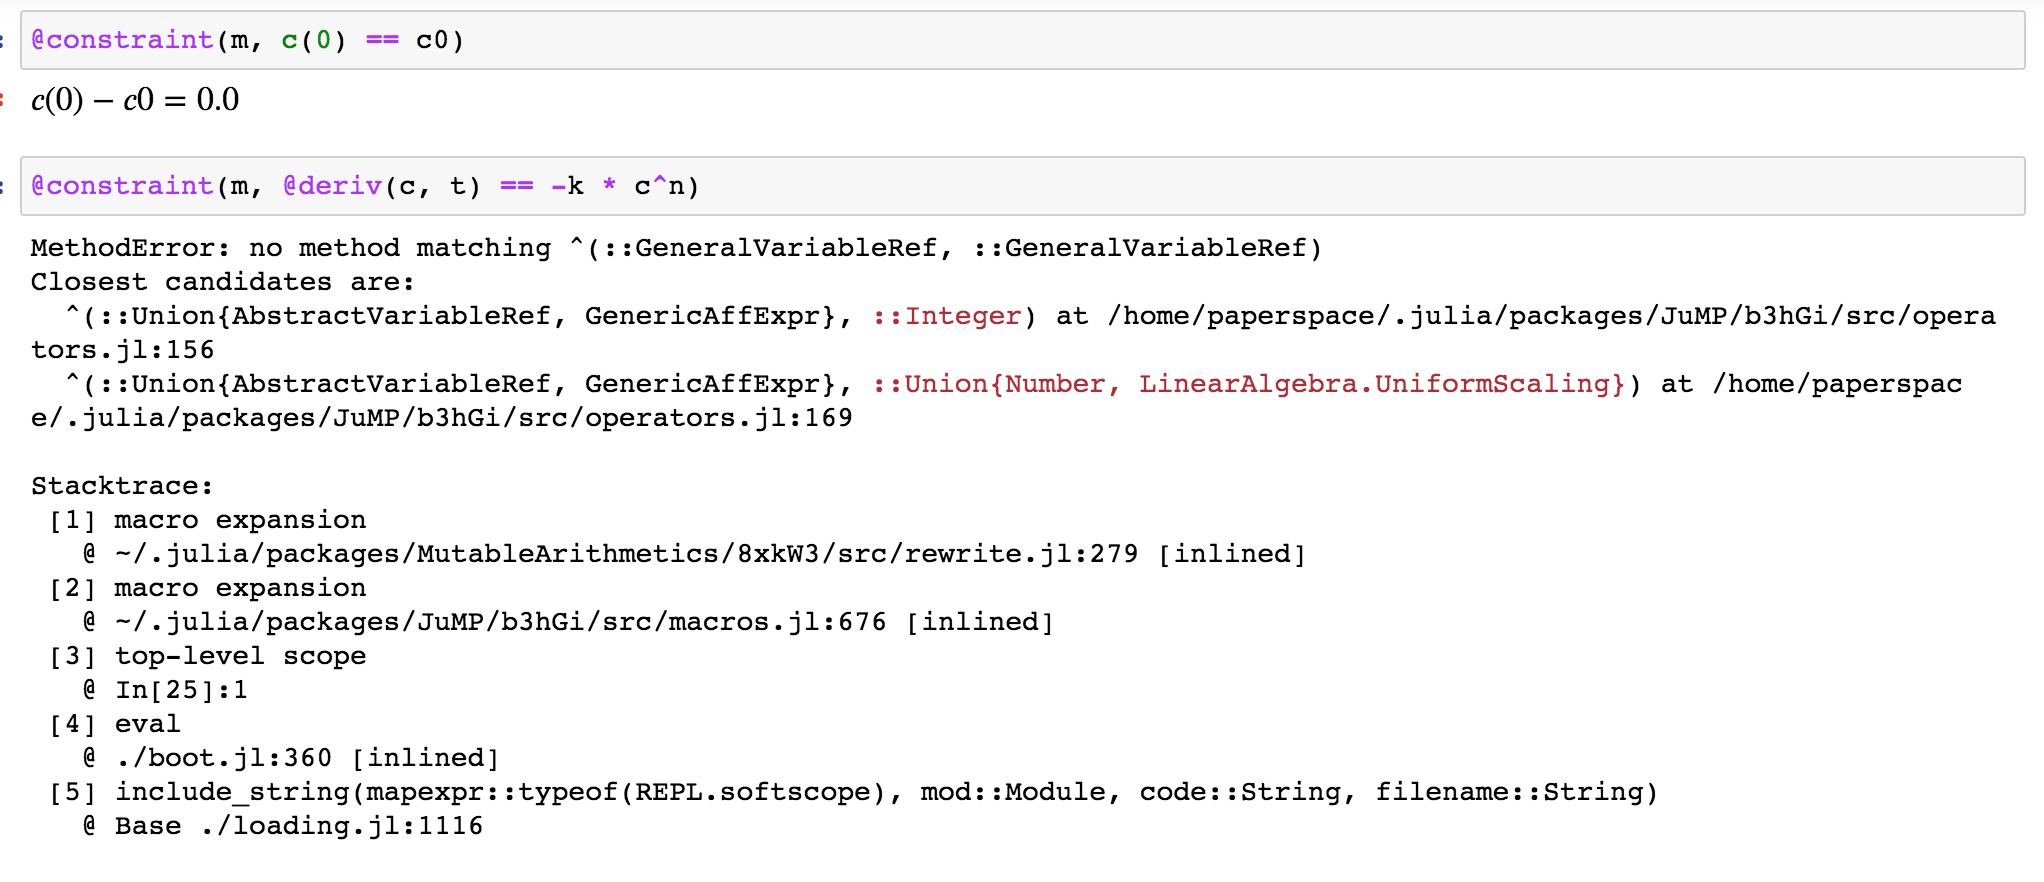Click the './boot.jl:360 [inlined]' line
Viewport: 2044px width, 882px height.
(x=291, y=758)
